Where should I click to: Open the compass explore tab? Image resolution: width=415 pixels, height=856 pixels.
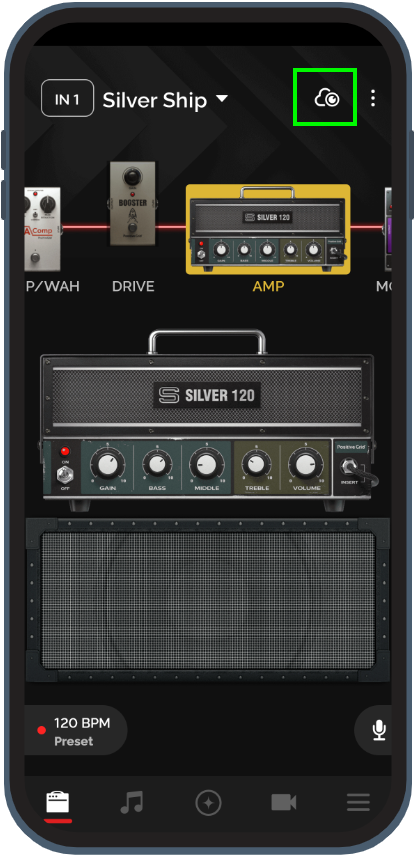click(x=208, y=803)
